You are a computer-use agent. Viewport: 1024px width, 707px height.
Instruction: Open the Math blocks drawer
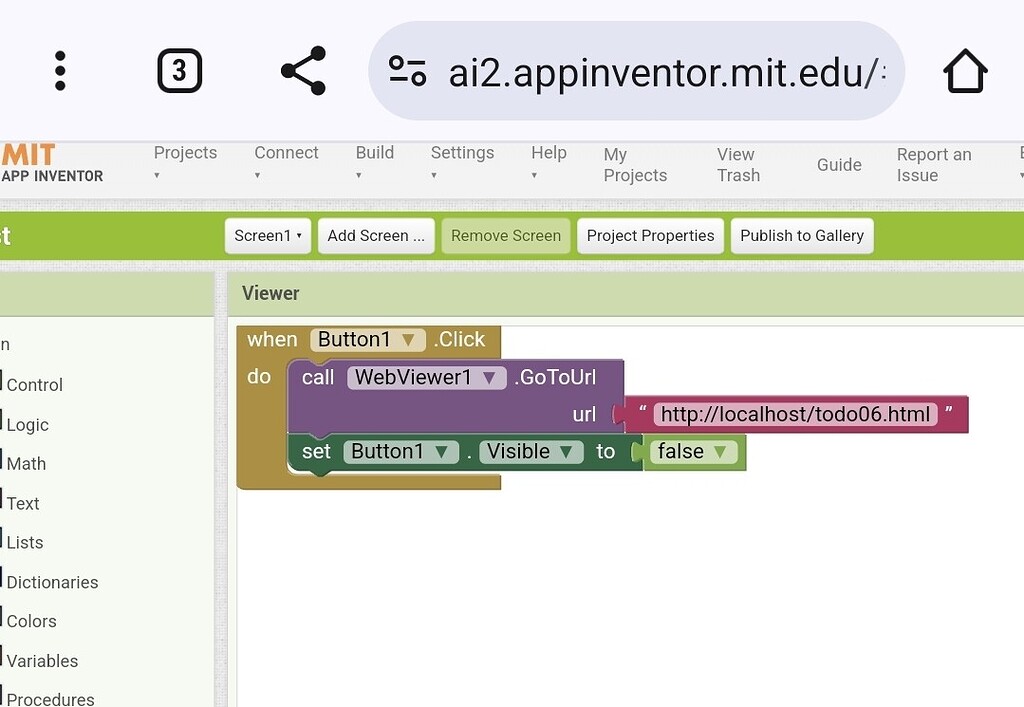tap(25, 463)
